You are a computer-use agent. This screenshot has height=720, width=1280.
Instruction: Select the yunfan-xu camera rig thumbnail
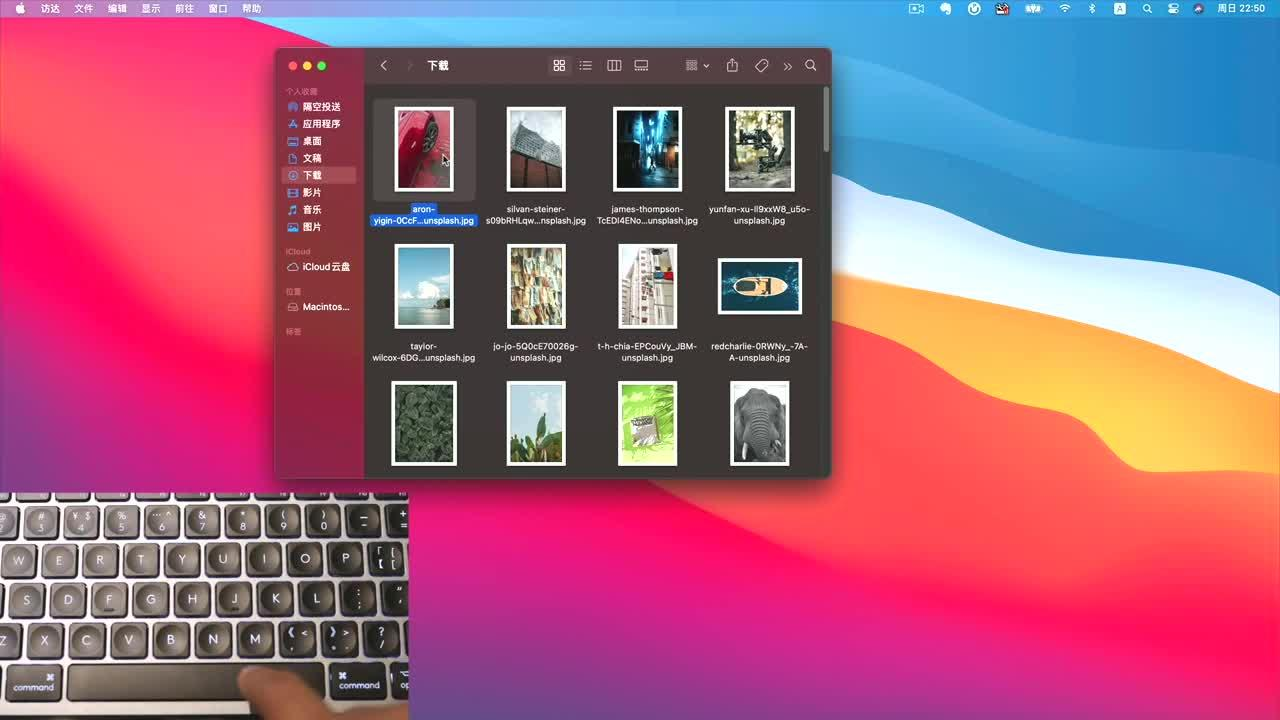760,149
